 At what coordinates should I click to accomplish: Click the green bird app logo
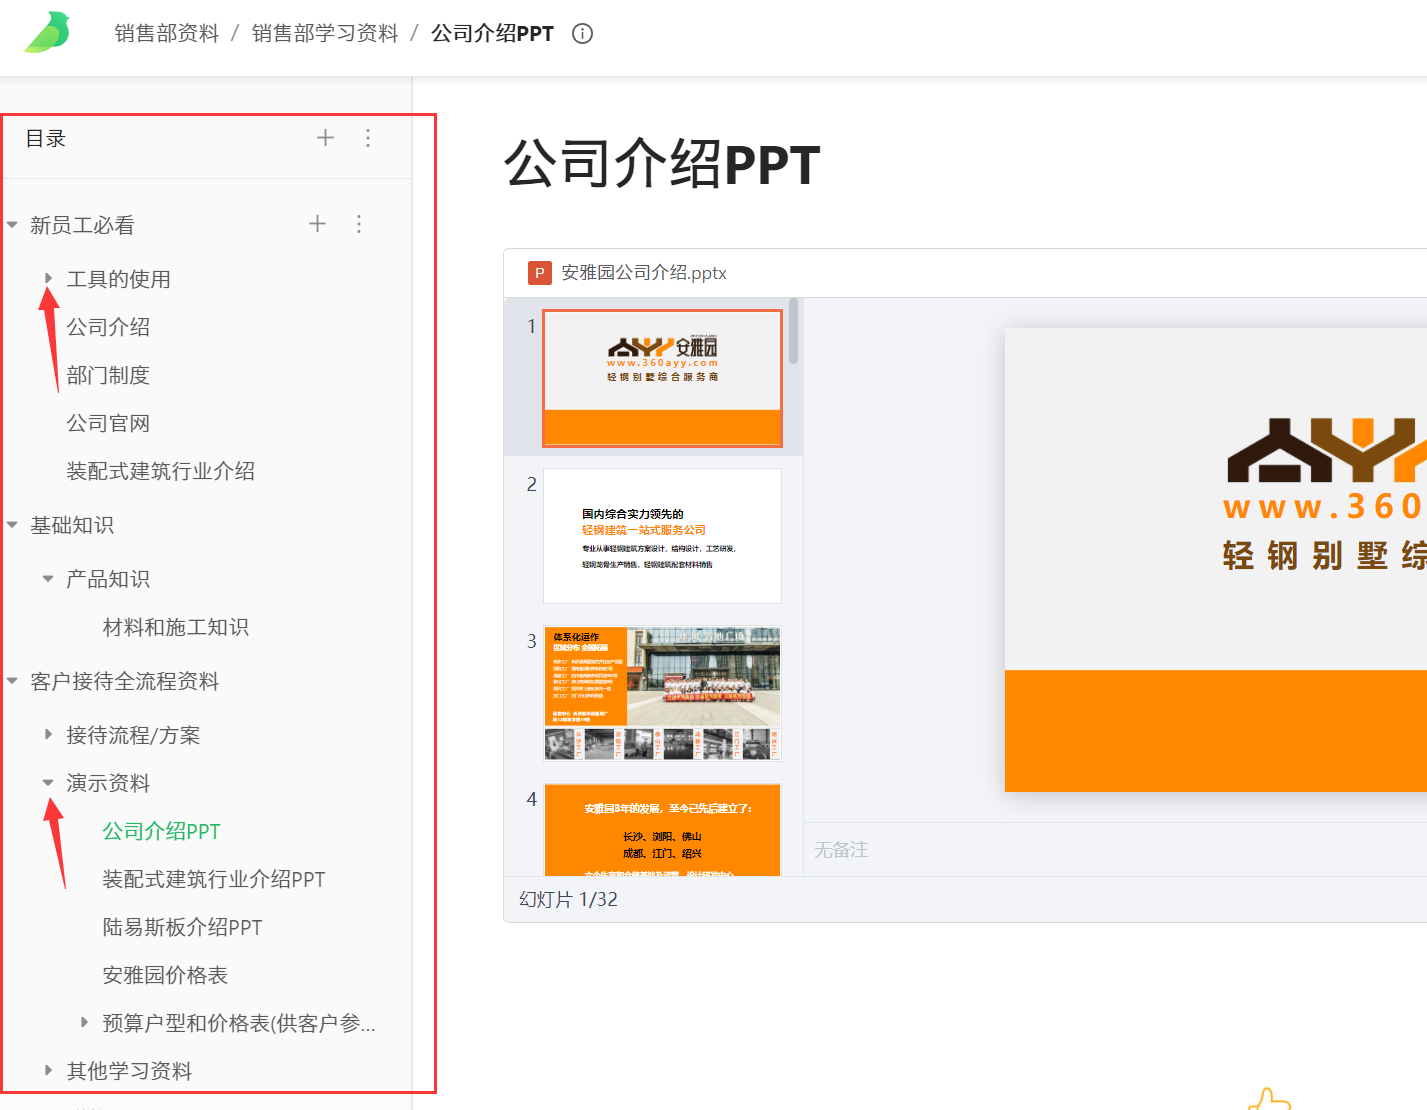[x=48, y=32]
